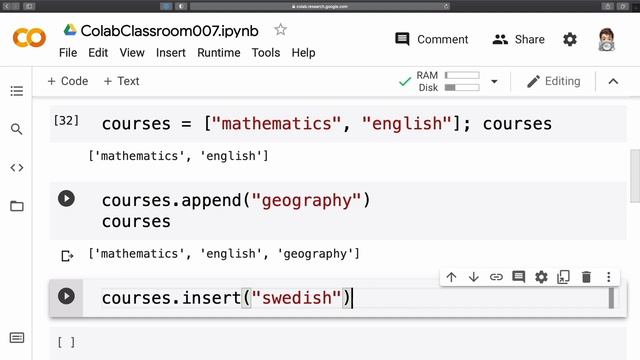Screen dimensions: 640x360
Task: Open the Runtime menu
Action: [219, 53]
